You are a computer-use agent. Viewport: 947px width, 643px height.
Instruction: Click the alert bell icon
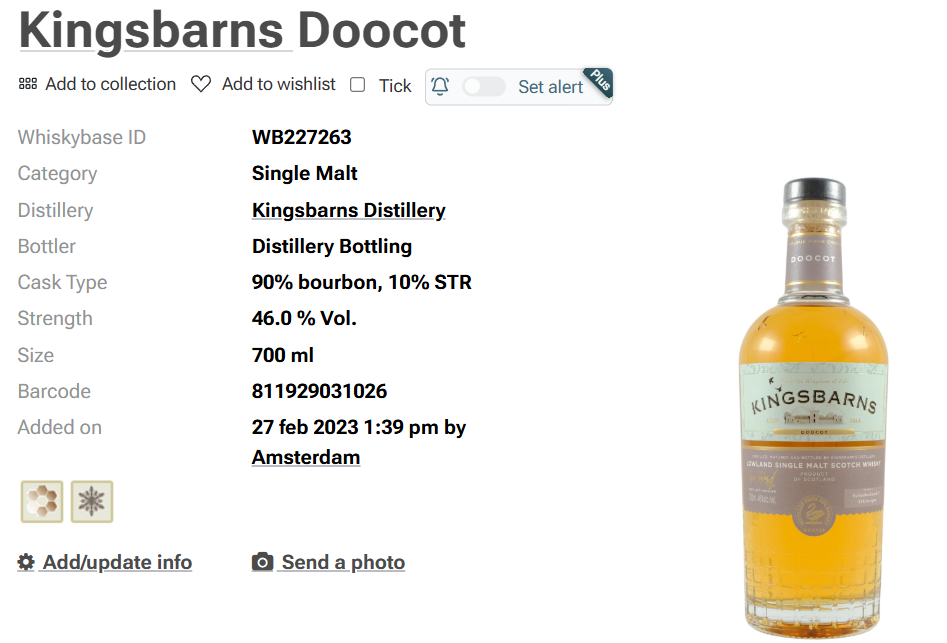[x=440, y=86]
